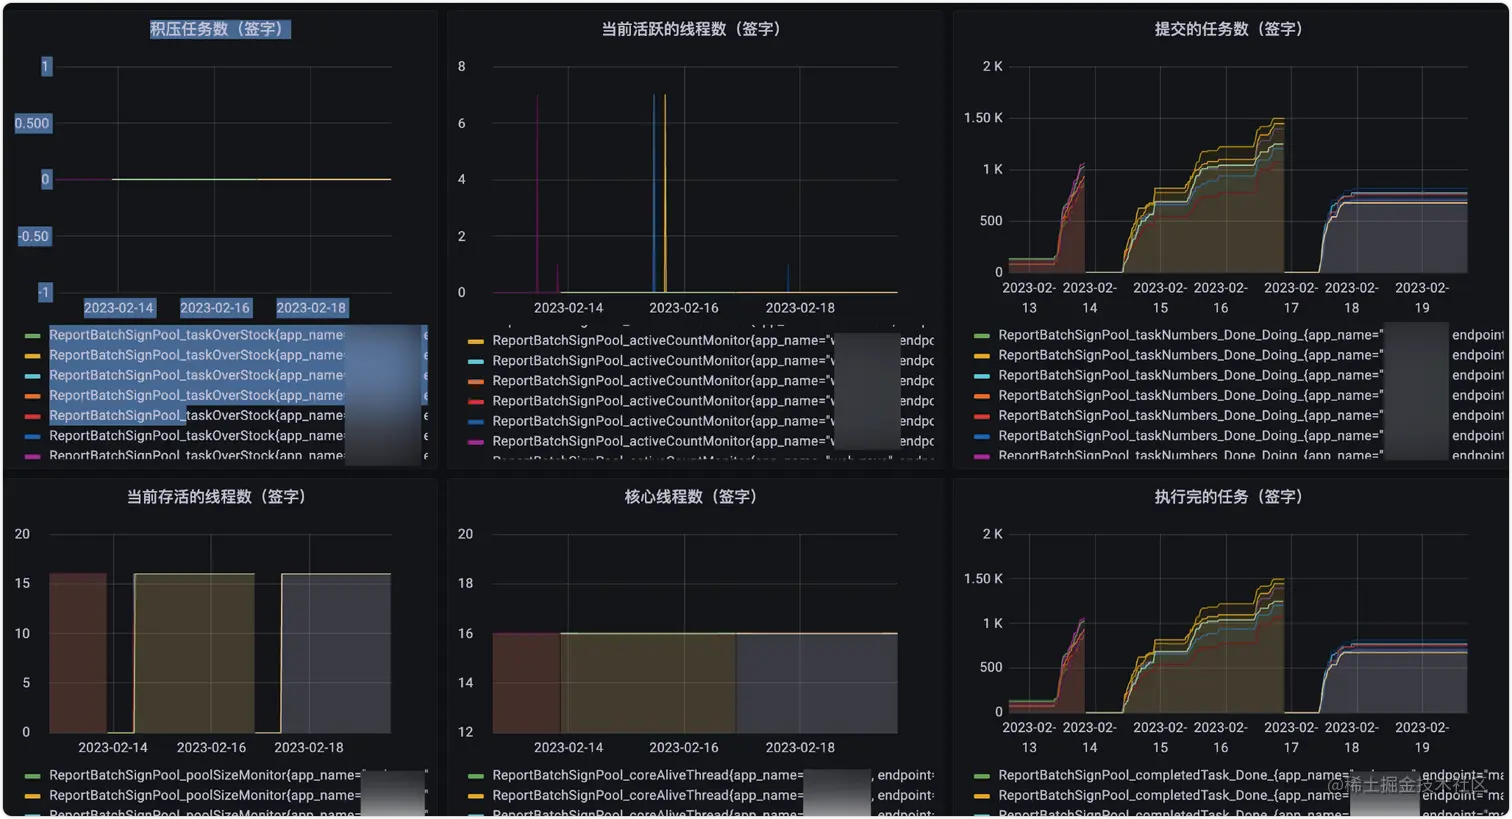Viewport: 1512px width, 819px height.
Task: Click the 2023-02-18 axis label in 积压任务数 chart
Action: click(x=311, y=308)
